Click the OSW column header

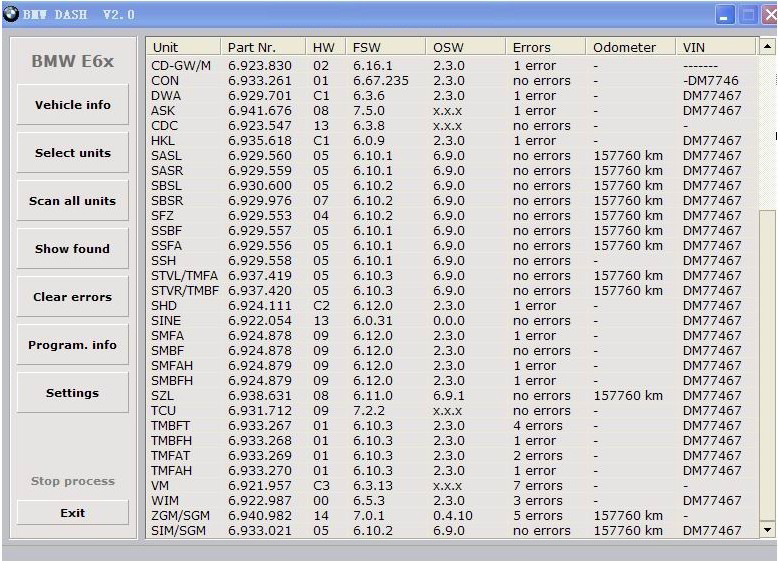465,47
